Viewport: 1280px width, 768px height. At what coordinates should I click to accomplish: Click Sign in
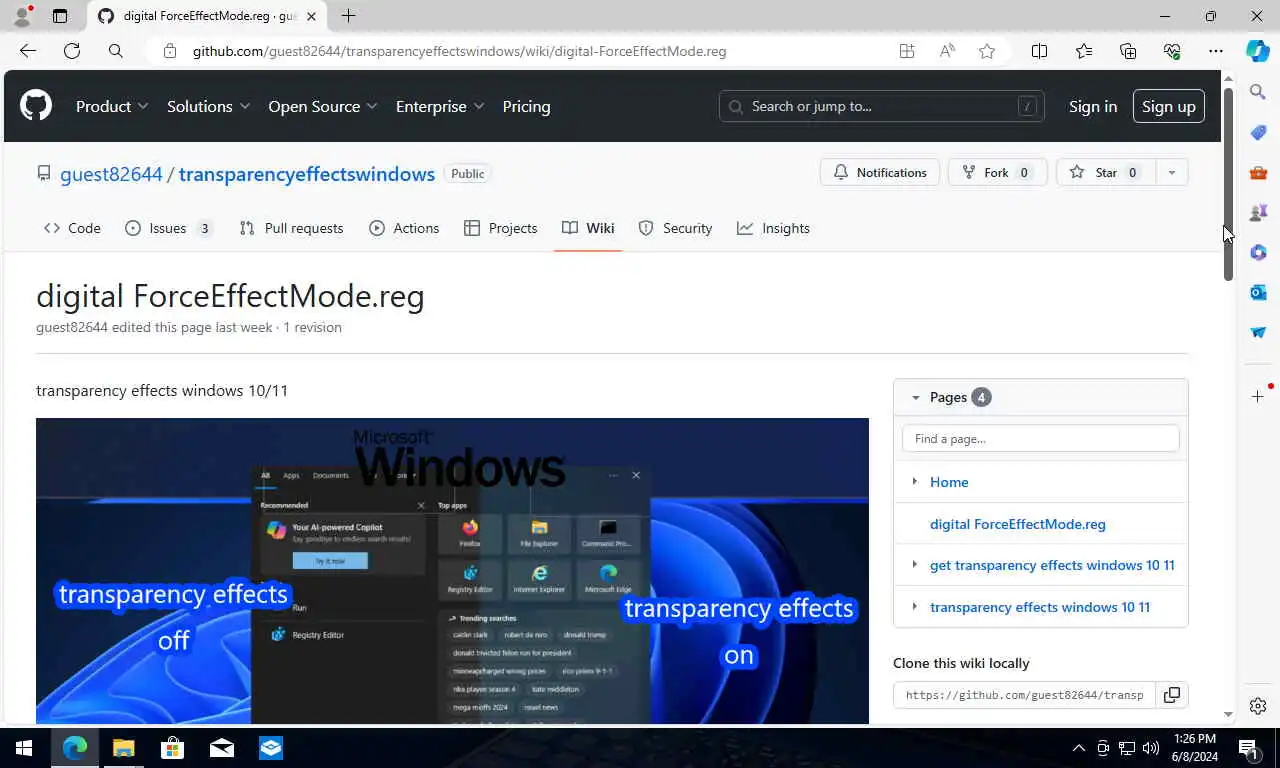click(1093, 106)
